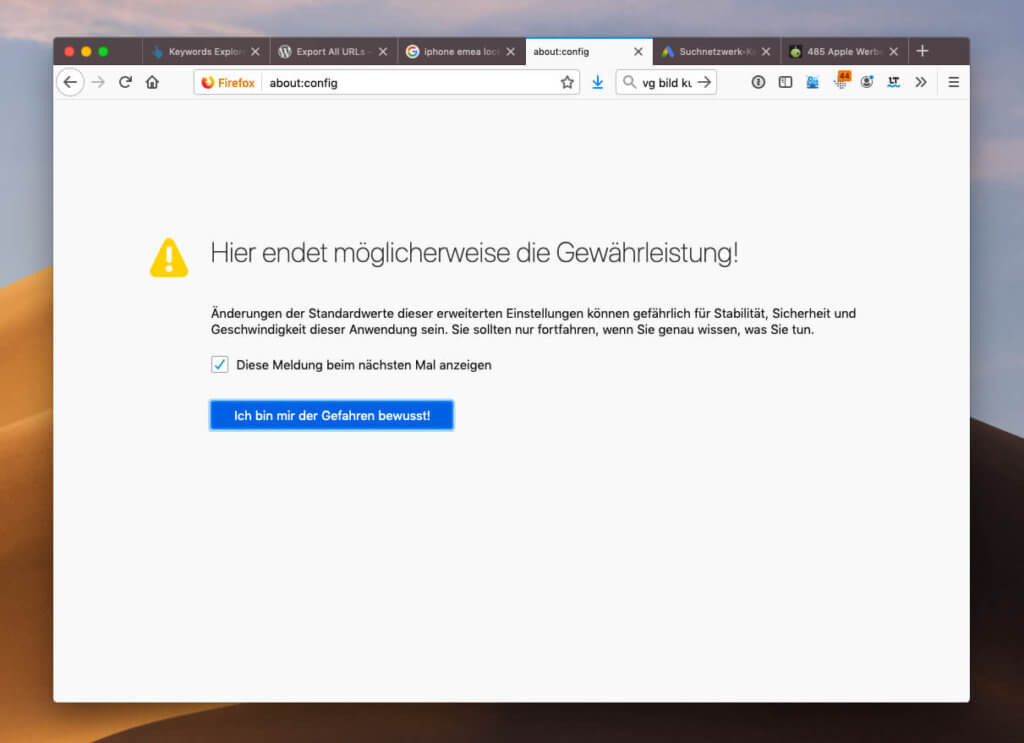Toggle the sidebar view icon
Image resolution: width=1024 pixels, height=743 pixels.
pyautogui.click(x=785, y=82)
